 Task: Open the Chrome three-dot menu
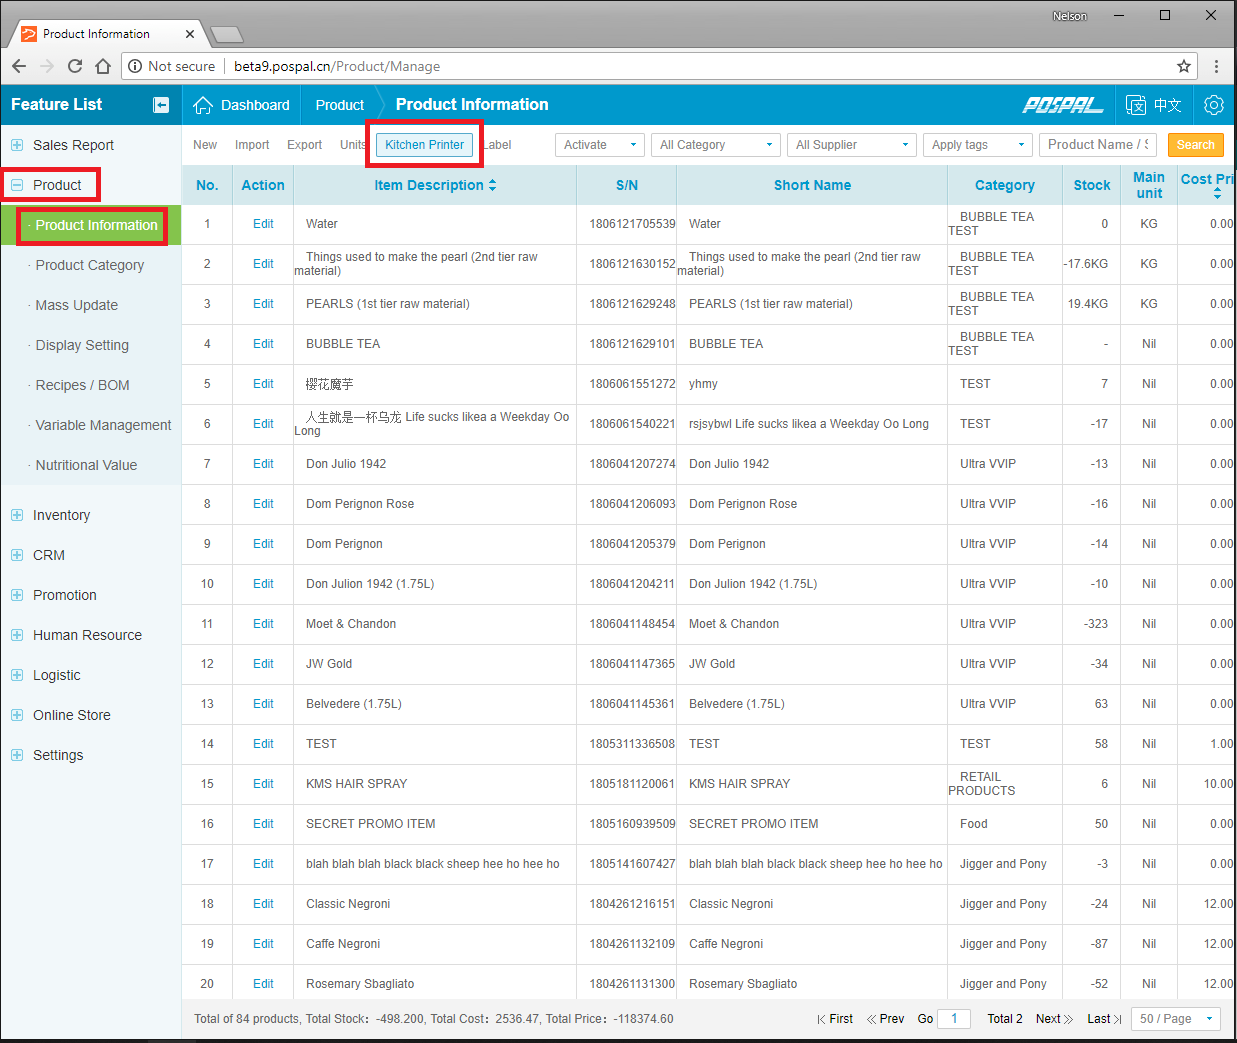point(1216,66)
